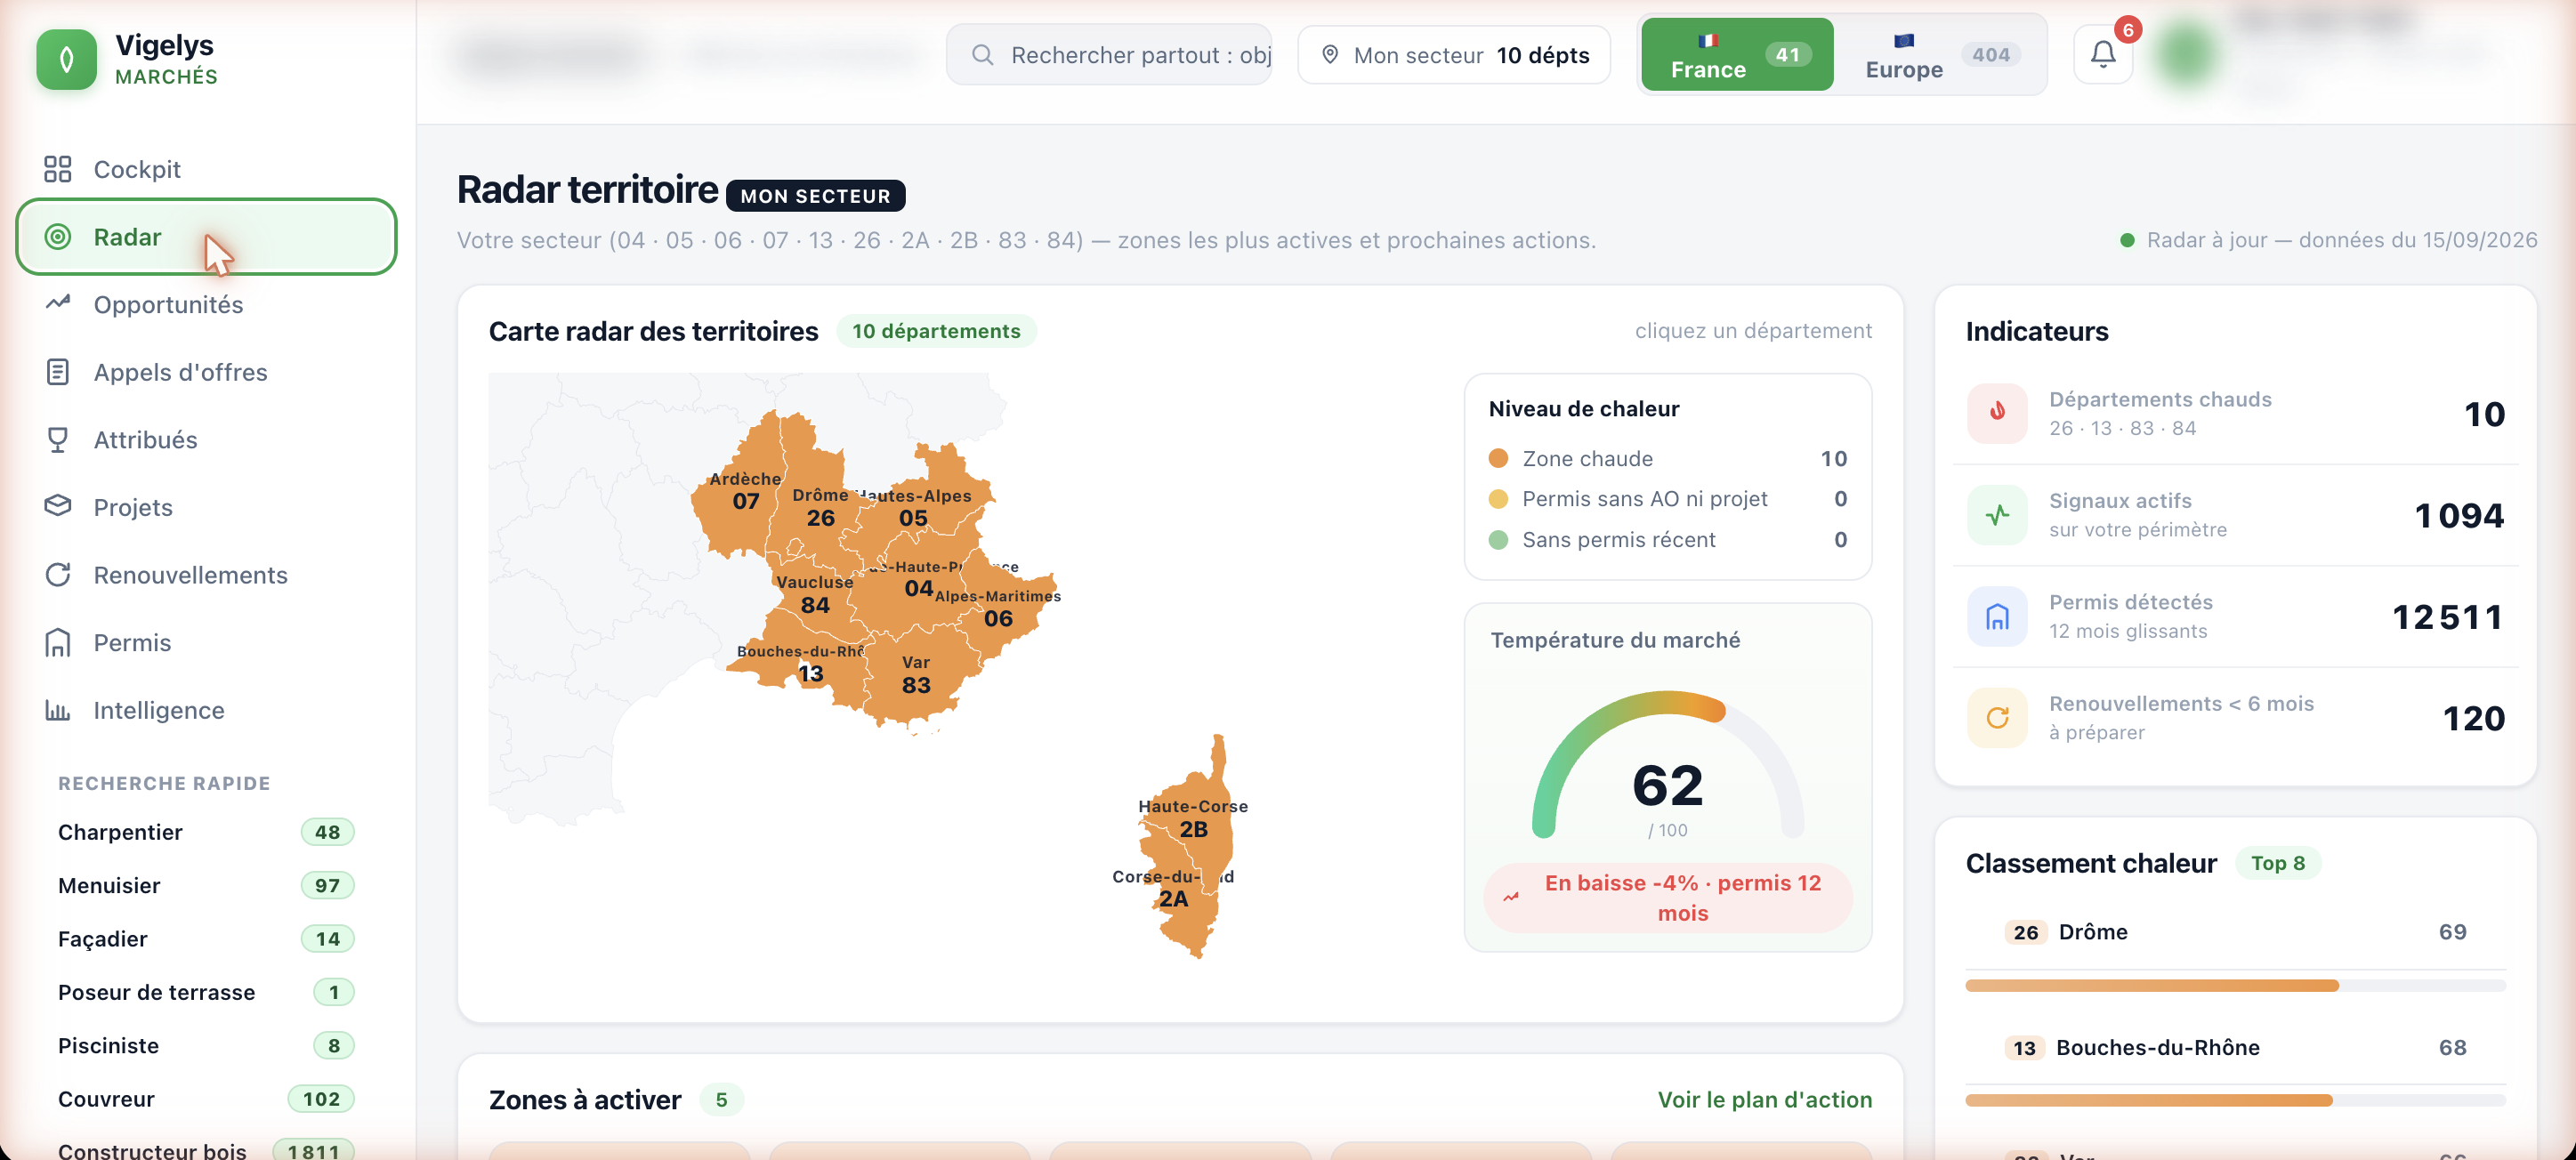The image size is (2576, 1160).
Task: Click the orange Zone chaude legend dot
Action: [x=1498, y=458]
